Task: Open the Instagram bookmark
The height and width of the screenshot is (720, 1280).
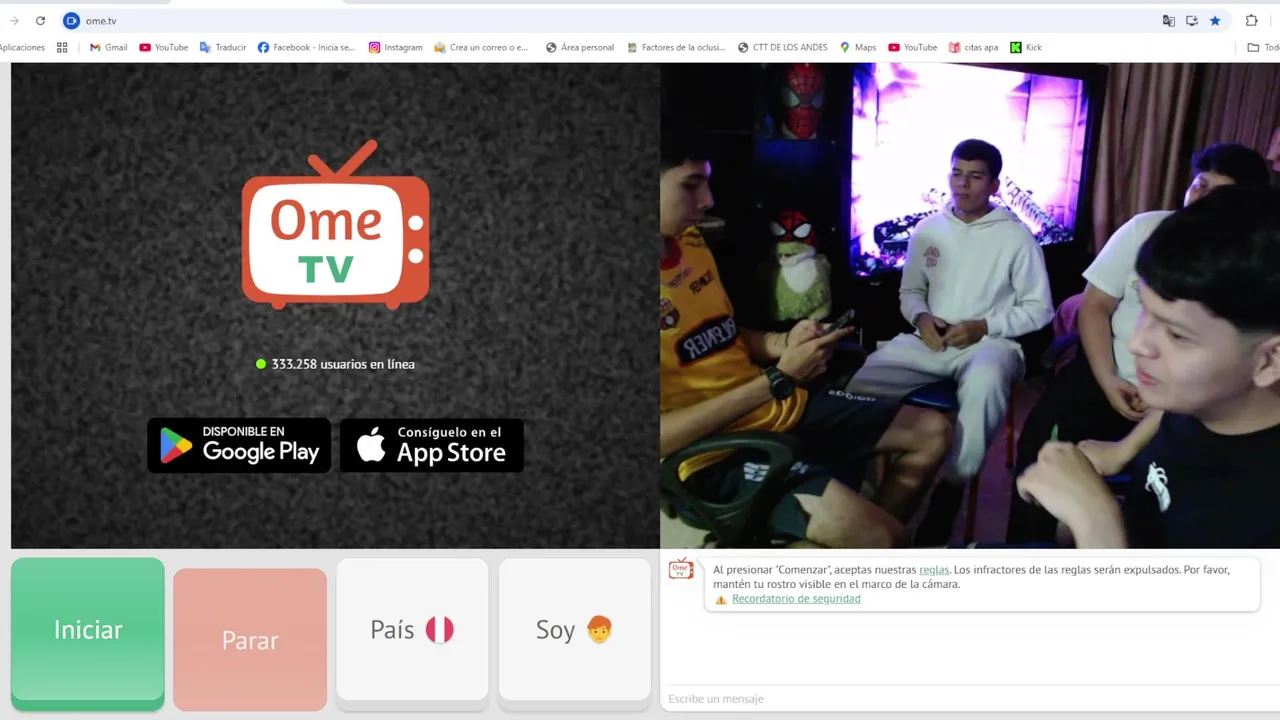Action: [x=396, y=47]
